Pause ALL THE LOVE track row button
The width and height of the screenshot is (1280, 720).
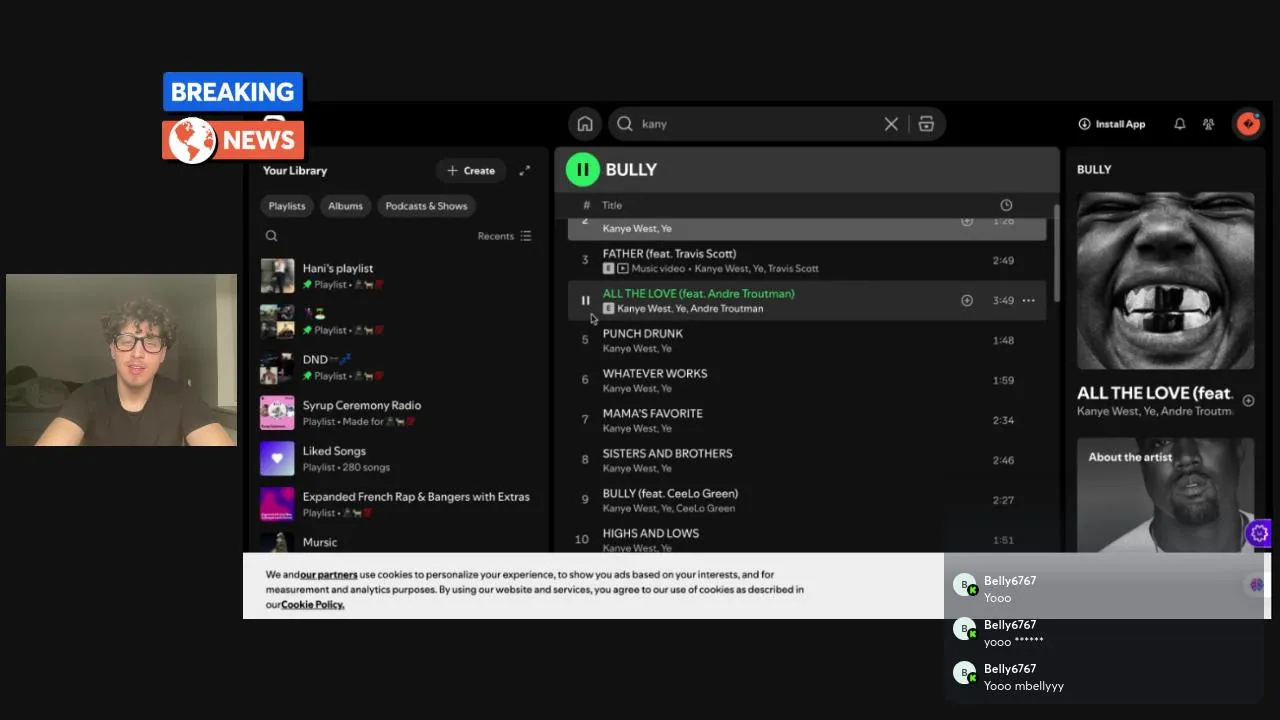(586, 300)
